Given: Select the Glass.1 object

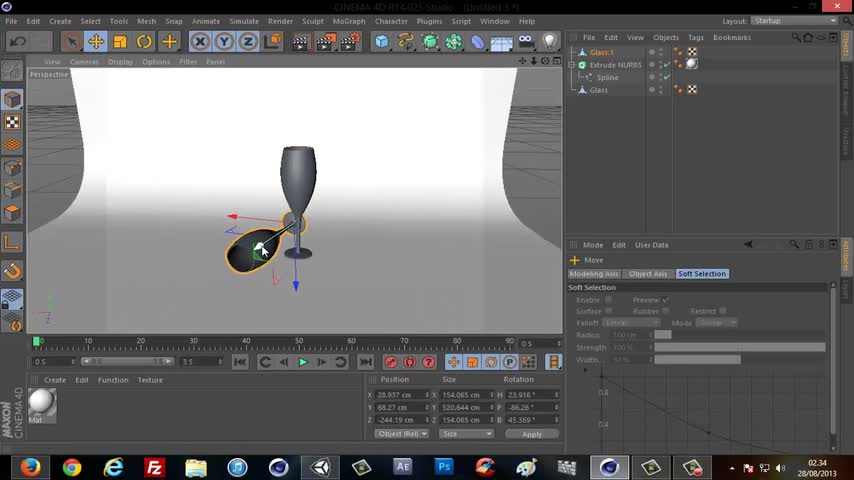Looking at the screenshot, I should click(601, 52).
